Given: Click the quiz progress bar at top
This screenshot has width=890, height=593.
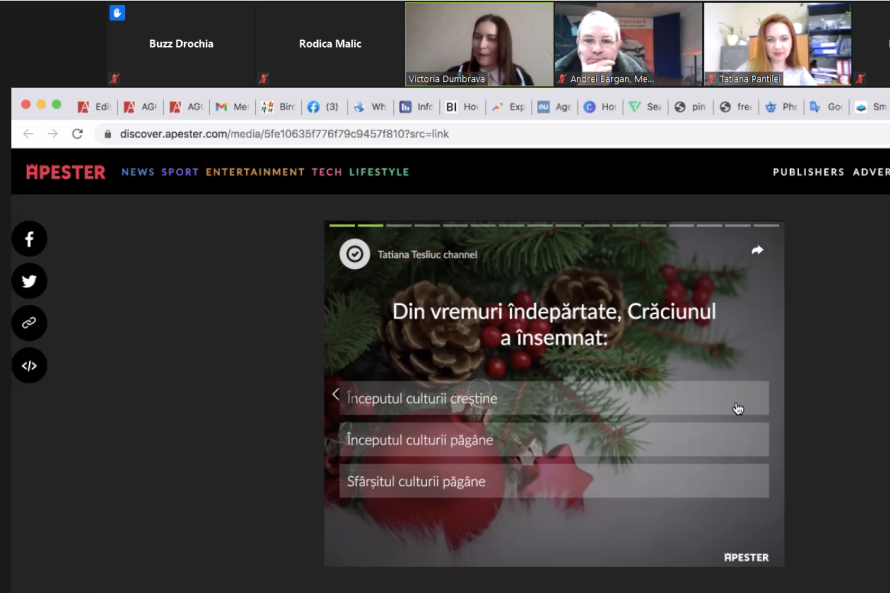Looking at the screenshot, I should [x=553, y=225].
